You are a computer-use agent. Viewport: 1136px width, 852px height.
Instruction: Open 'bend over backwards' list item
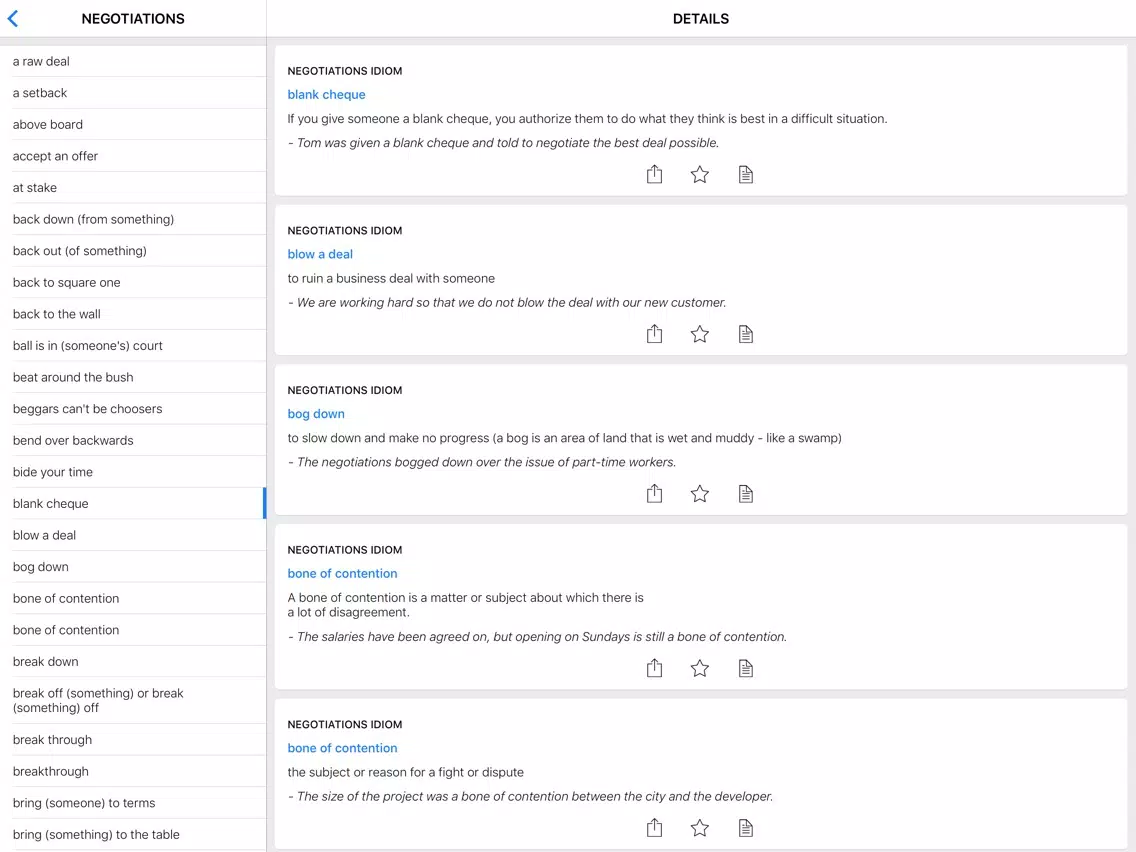133,440
